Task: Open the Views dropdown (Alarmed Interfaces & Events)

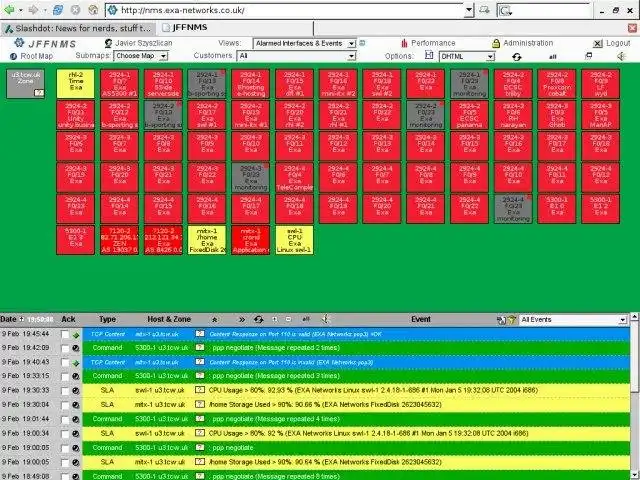Action: tap(304, 43)
